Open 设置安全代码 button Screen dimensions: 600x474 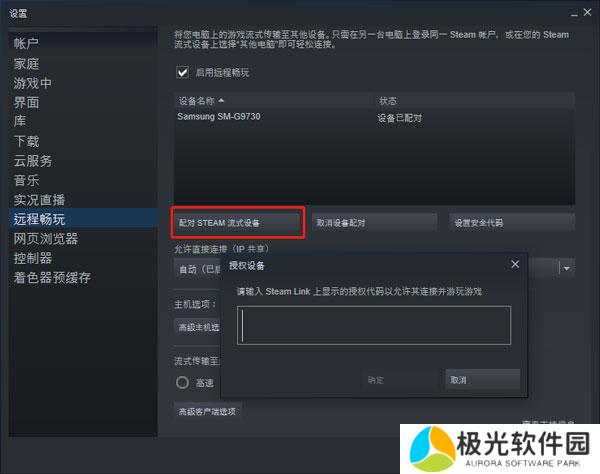[x=511, y=222]
